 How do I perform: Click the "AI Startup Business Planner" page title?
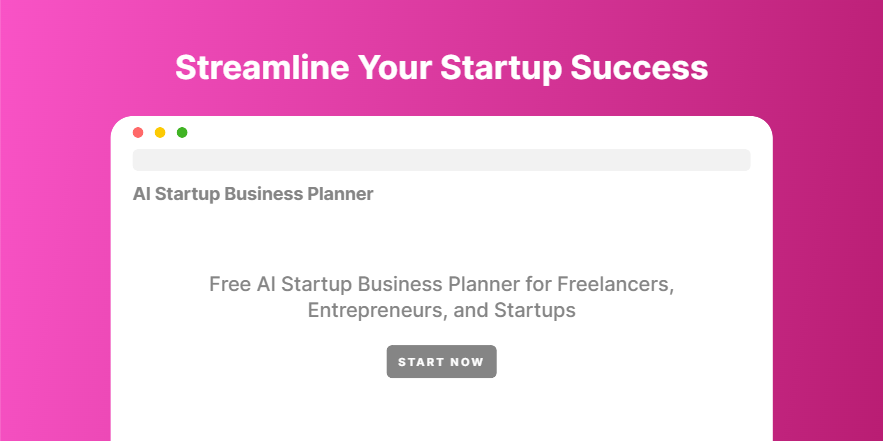[x=253, y=194]
